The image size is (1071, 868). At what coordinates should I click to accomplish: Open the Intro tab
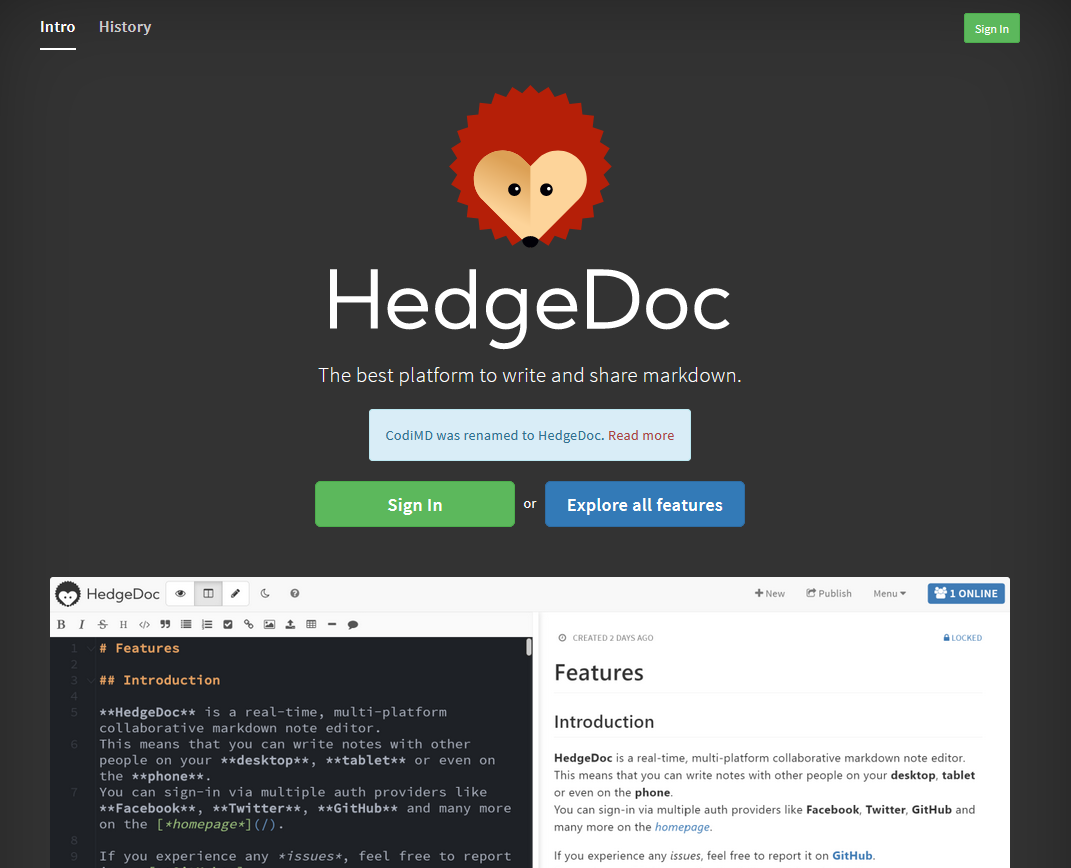[x=57, y=27]
